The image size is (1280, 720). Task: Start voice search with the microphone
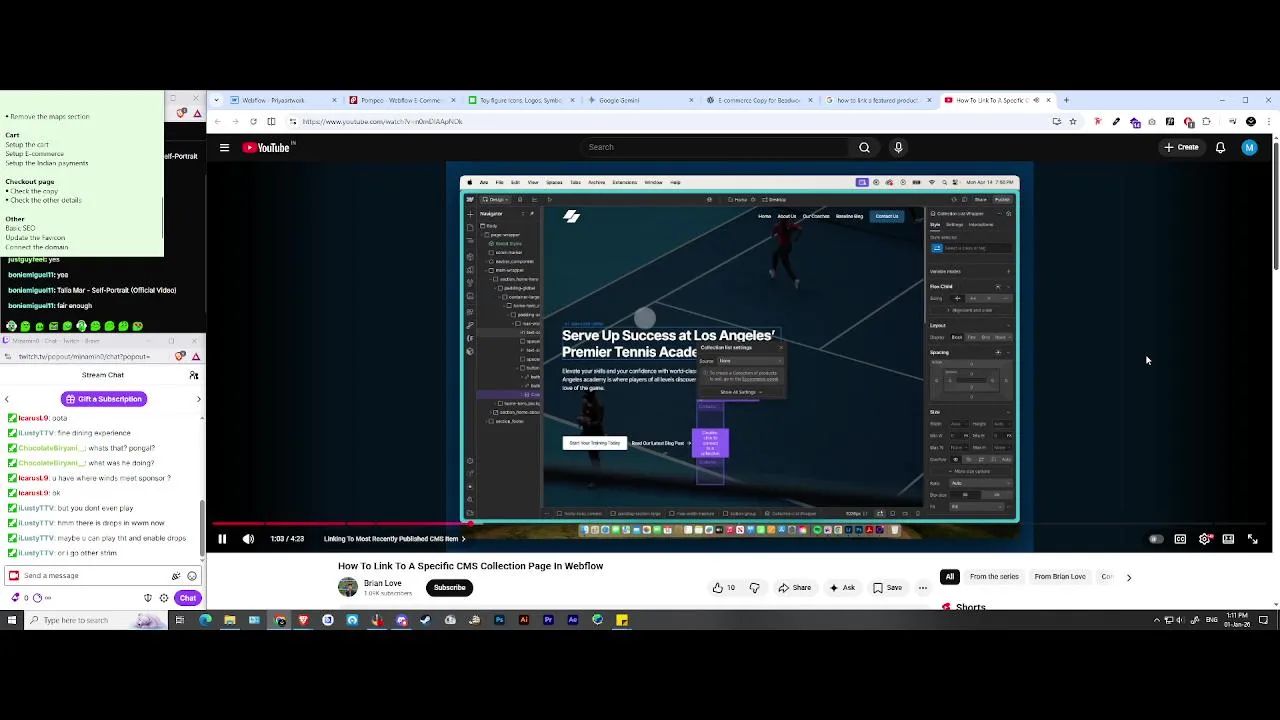click(898, 147)
